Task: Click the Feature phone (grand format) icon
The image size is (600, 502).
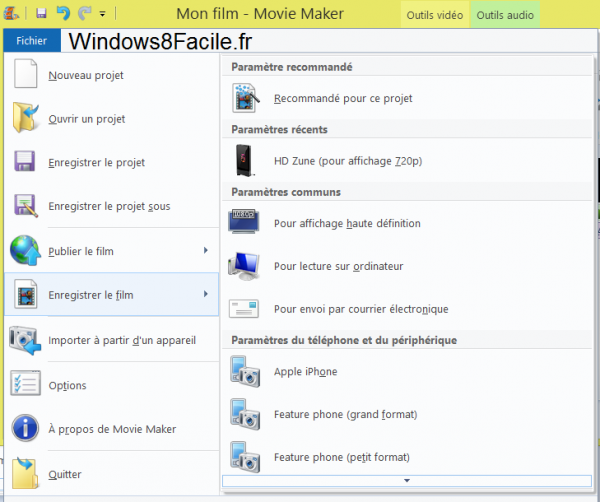Action: [245, 414]
